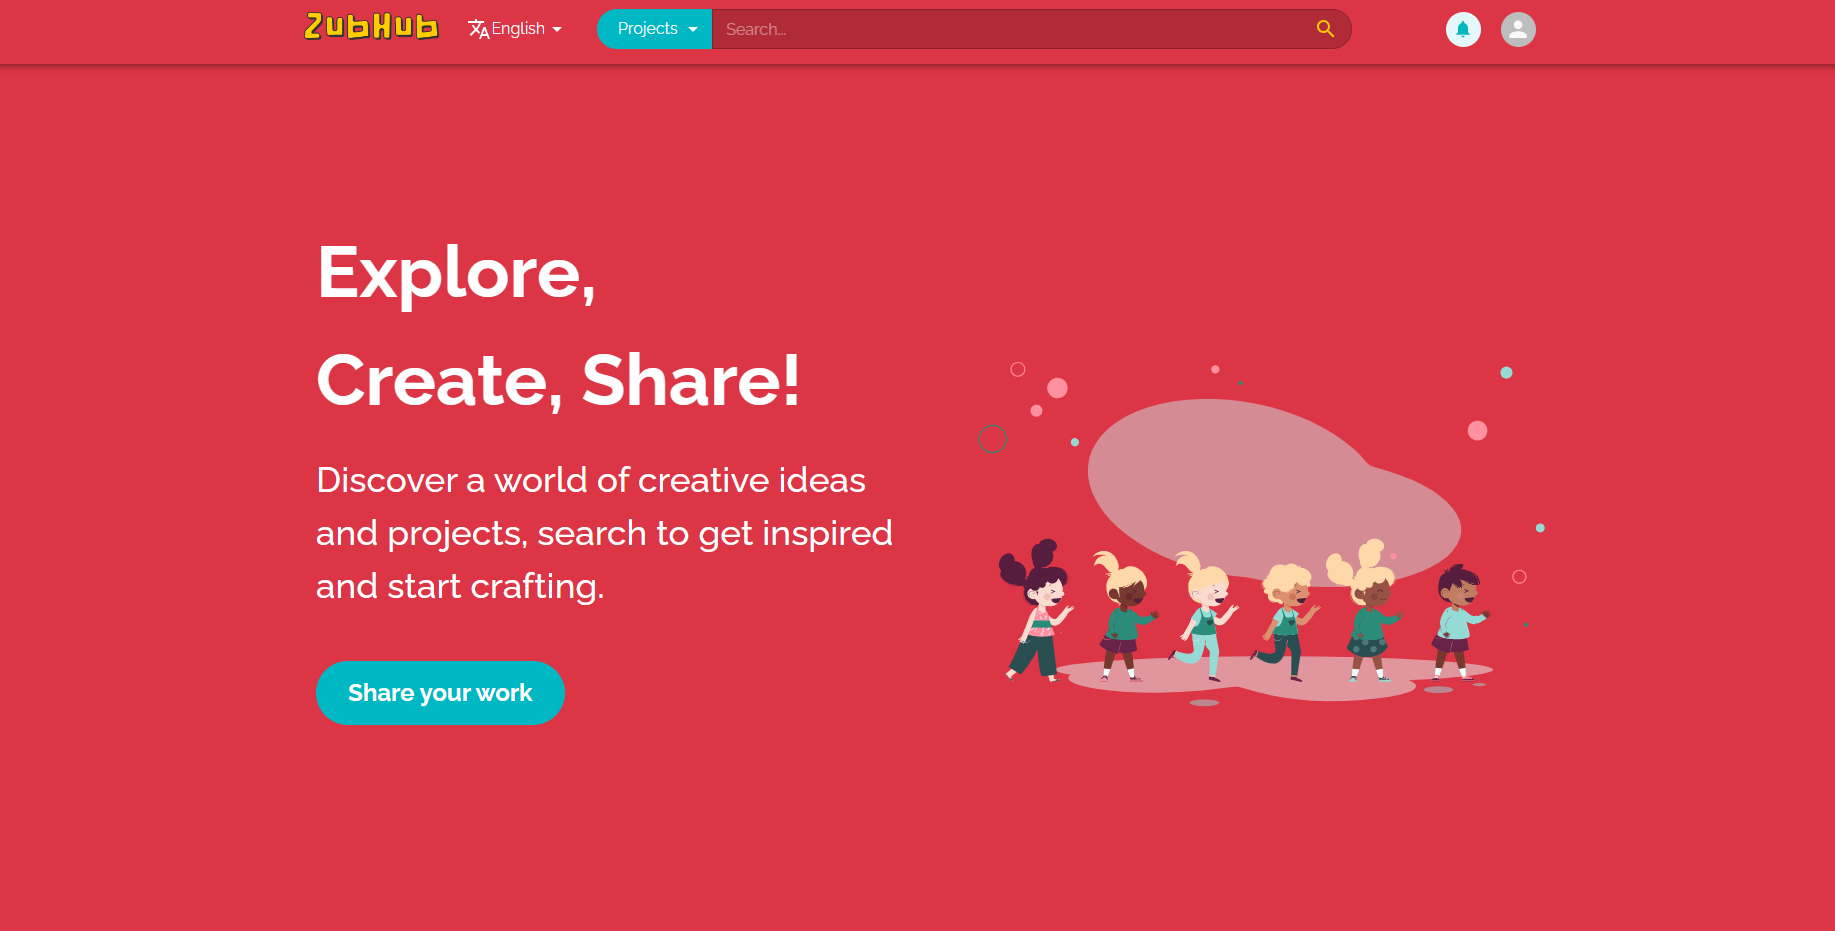The height and width of the screenshot is (931, 1835).
Task: Click the Explore, Create, Share! heading
Action: coord(558,326)
